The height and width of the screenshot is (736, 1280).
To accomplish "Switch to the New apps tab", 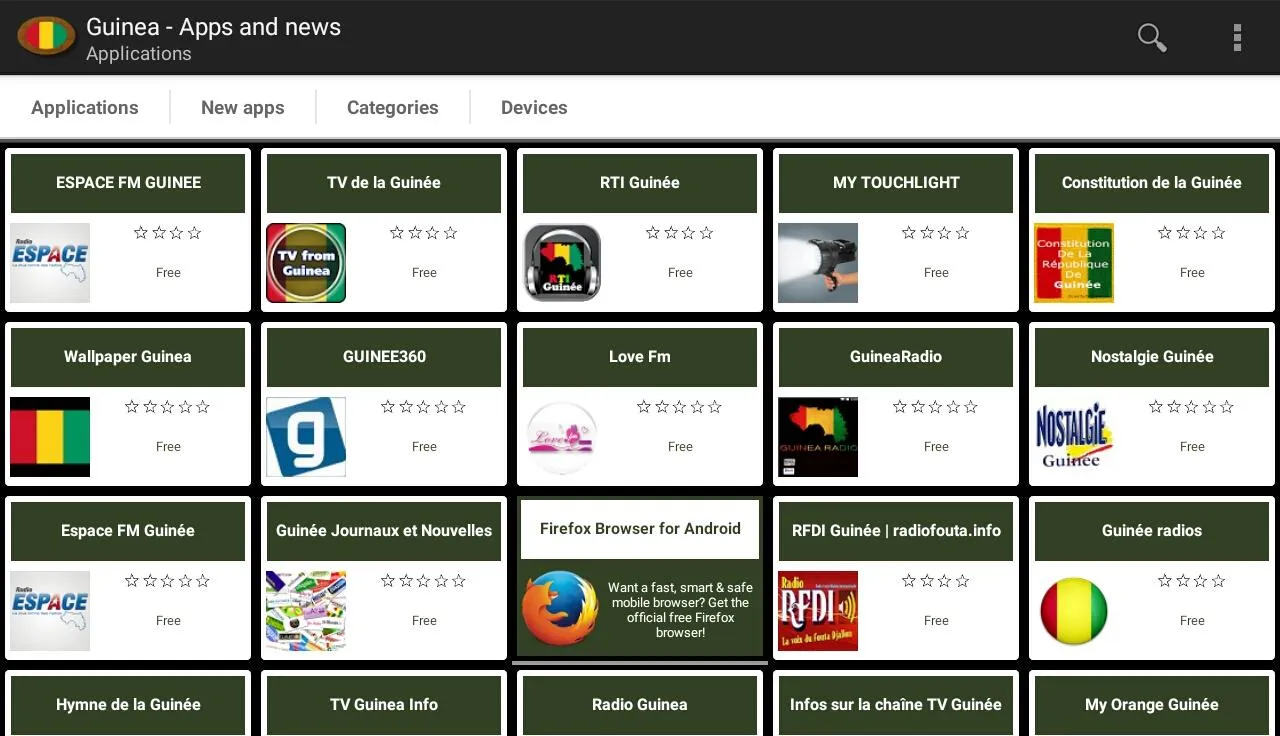I will click(x=243, y=107).
